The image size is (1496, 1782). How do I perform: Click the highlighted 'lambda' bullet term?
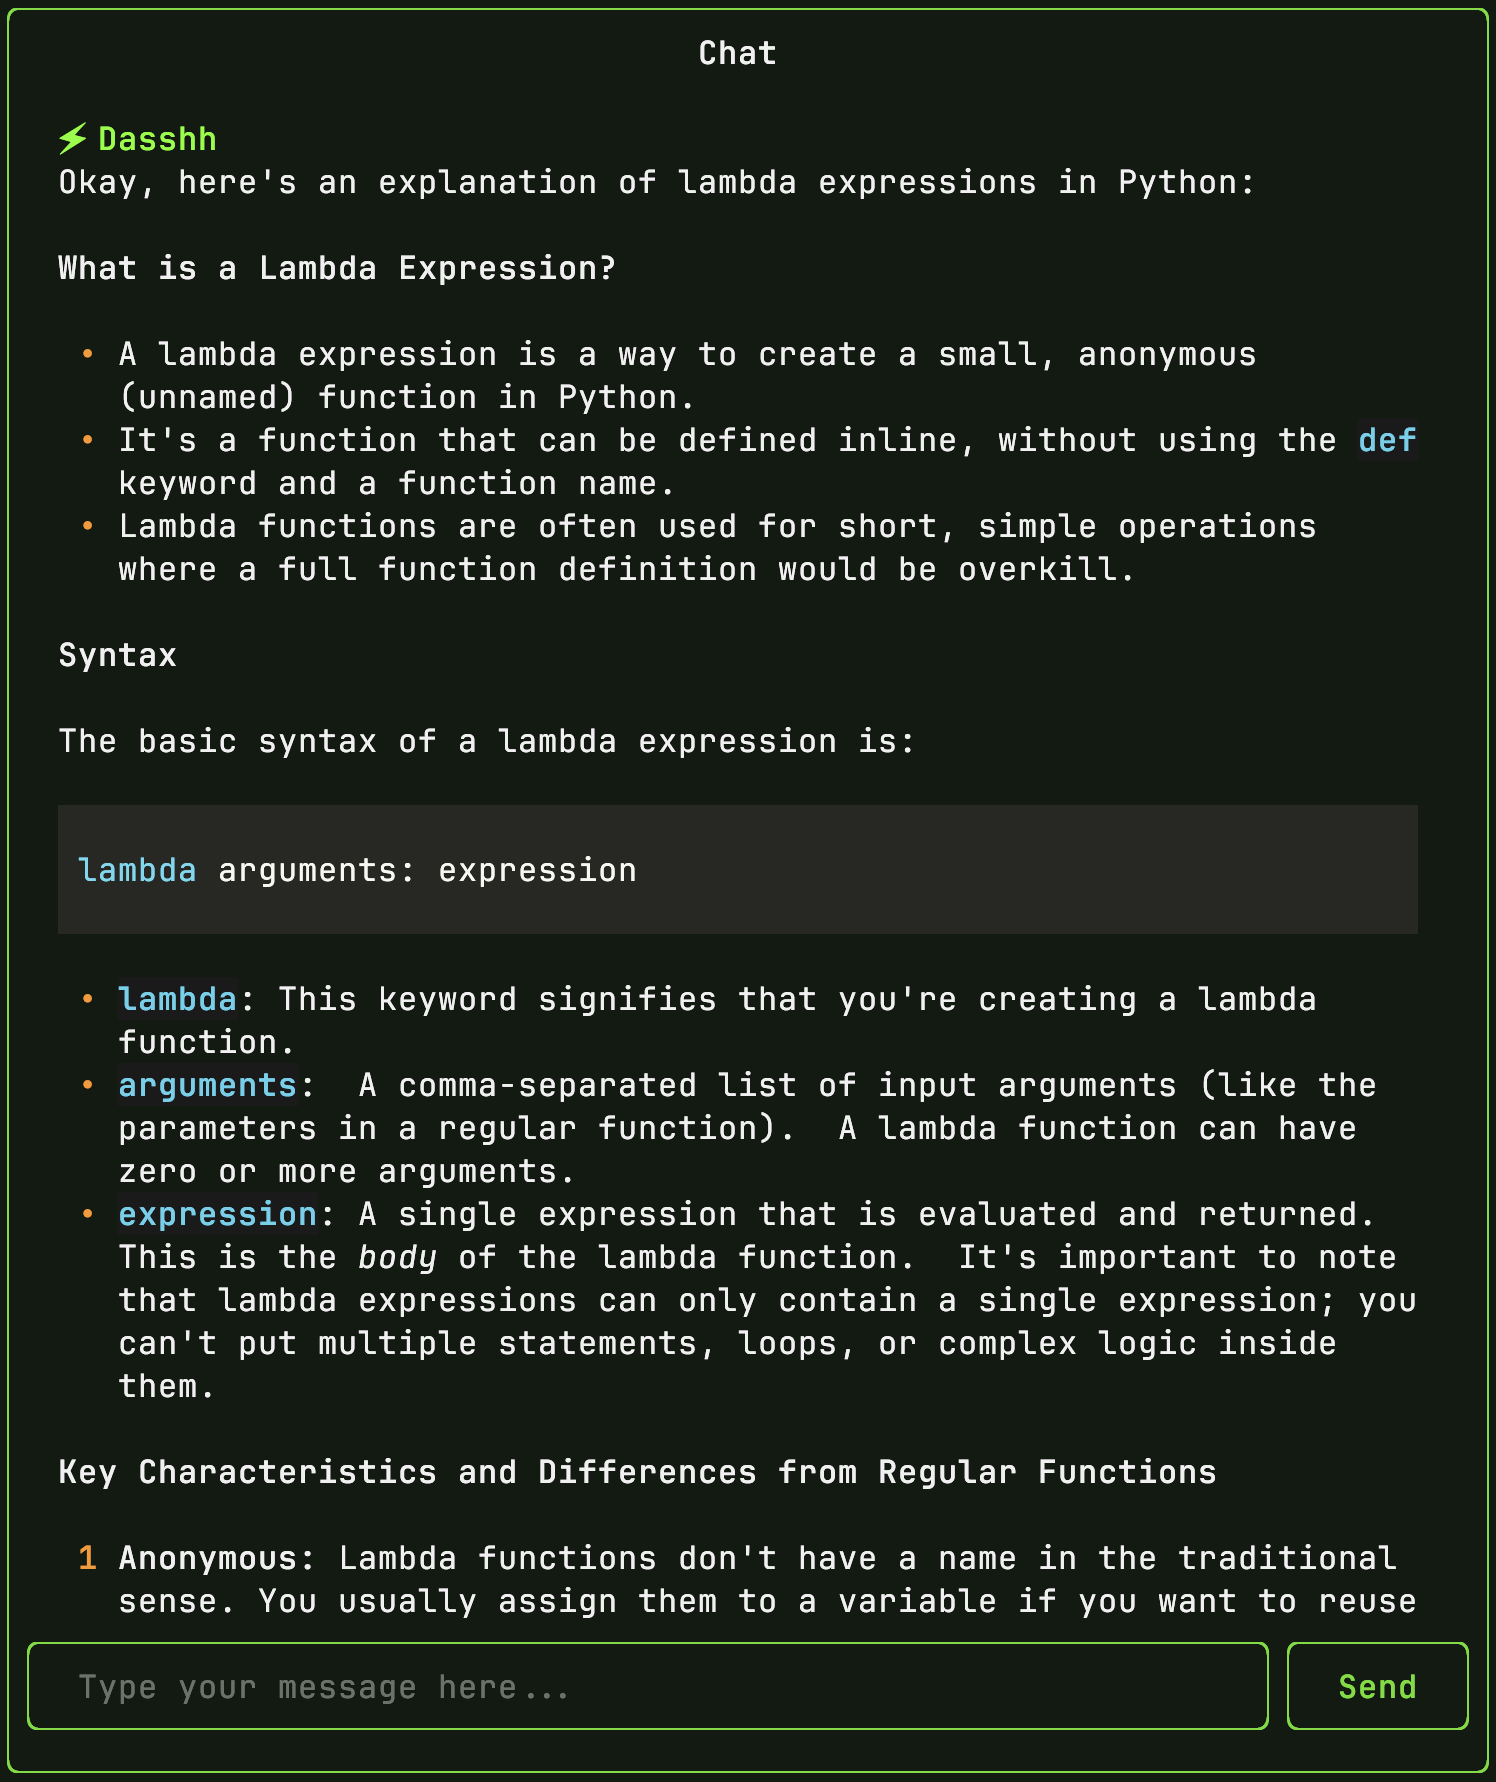point(177,999)
